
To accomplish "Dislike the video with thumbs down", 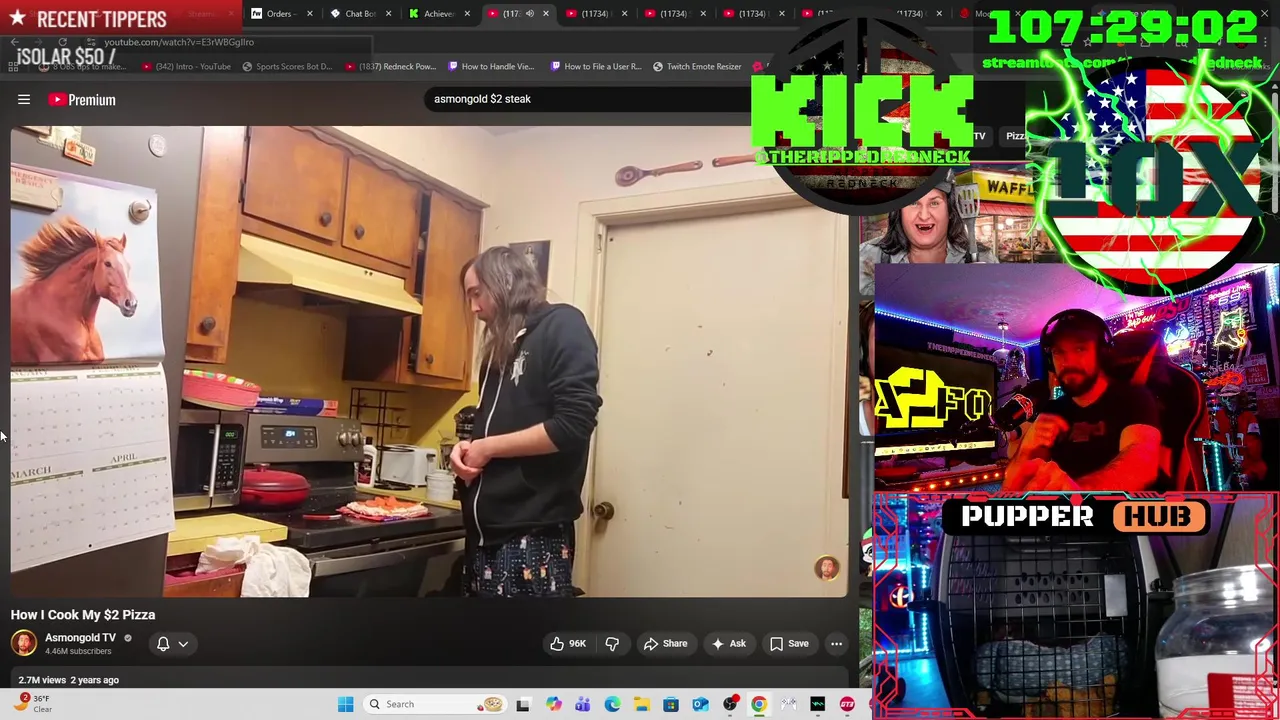I will pyautogui.click(x=612, y=644).
